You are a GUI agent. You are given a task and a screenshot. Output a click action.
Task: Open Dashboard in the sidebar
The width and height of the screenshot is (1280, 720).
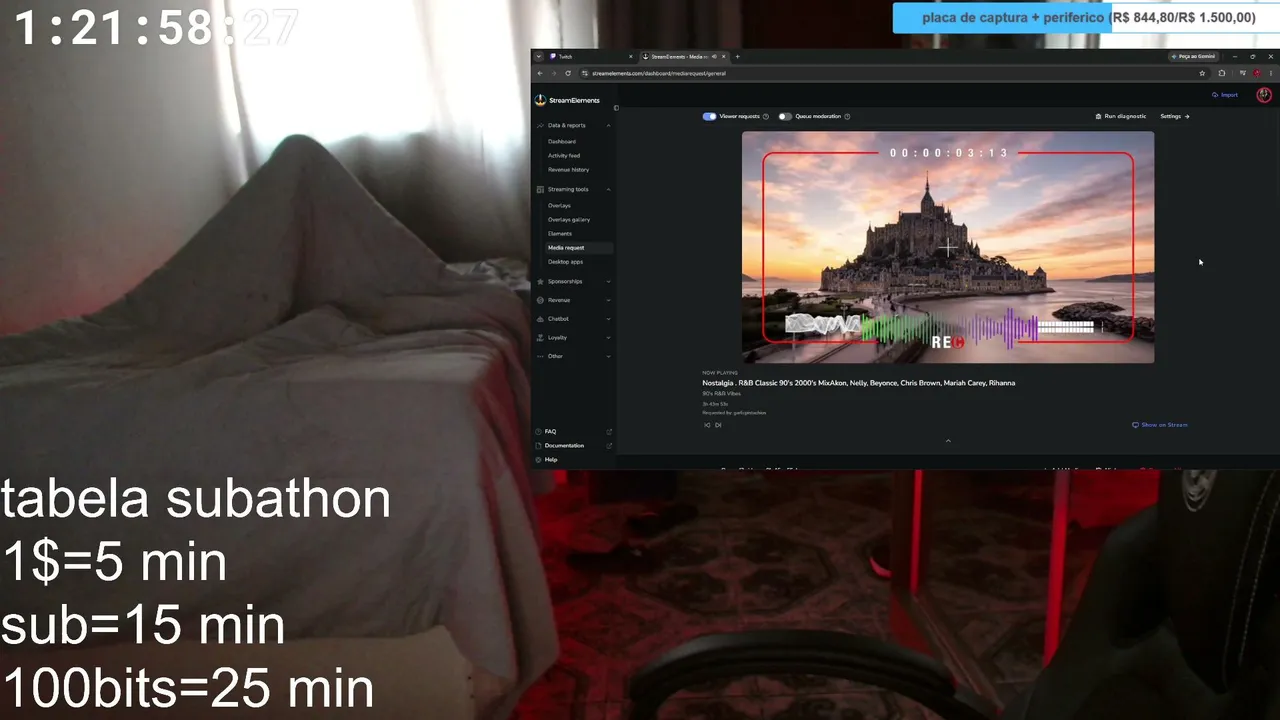point(561,141)
